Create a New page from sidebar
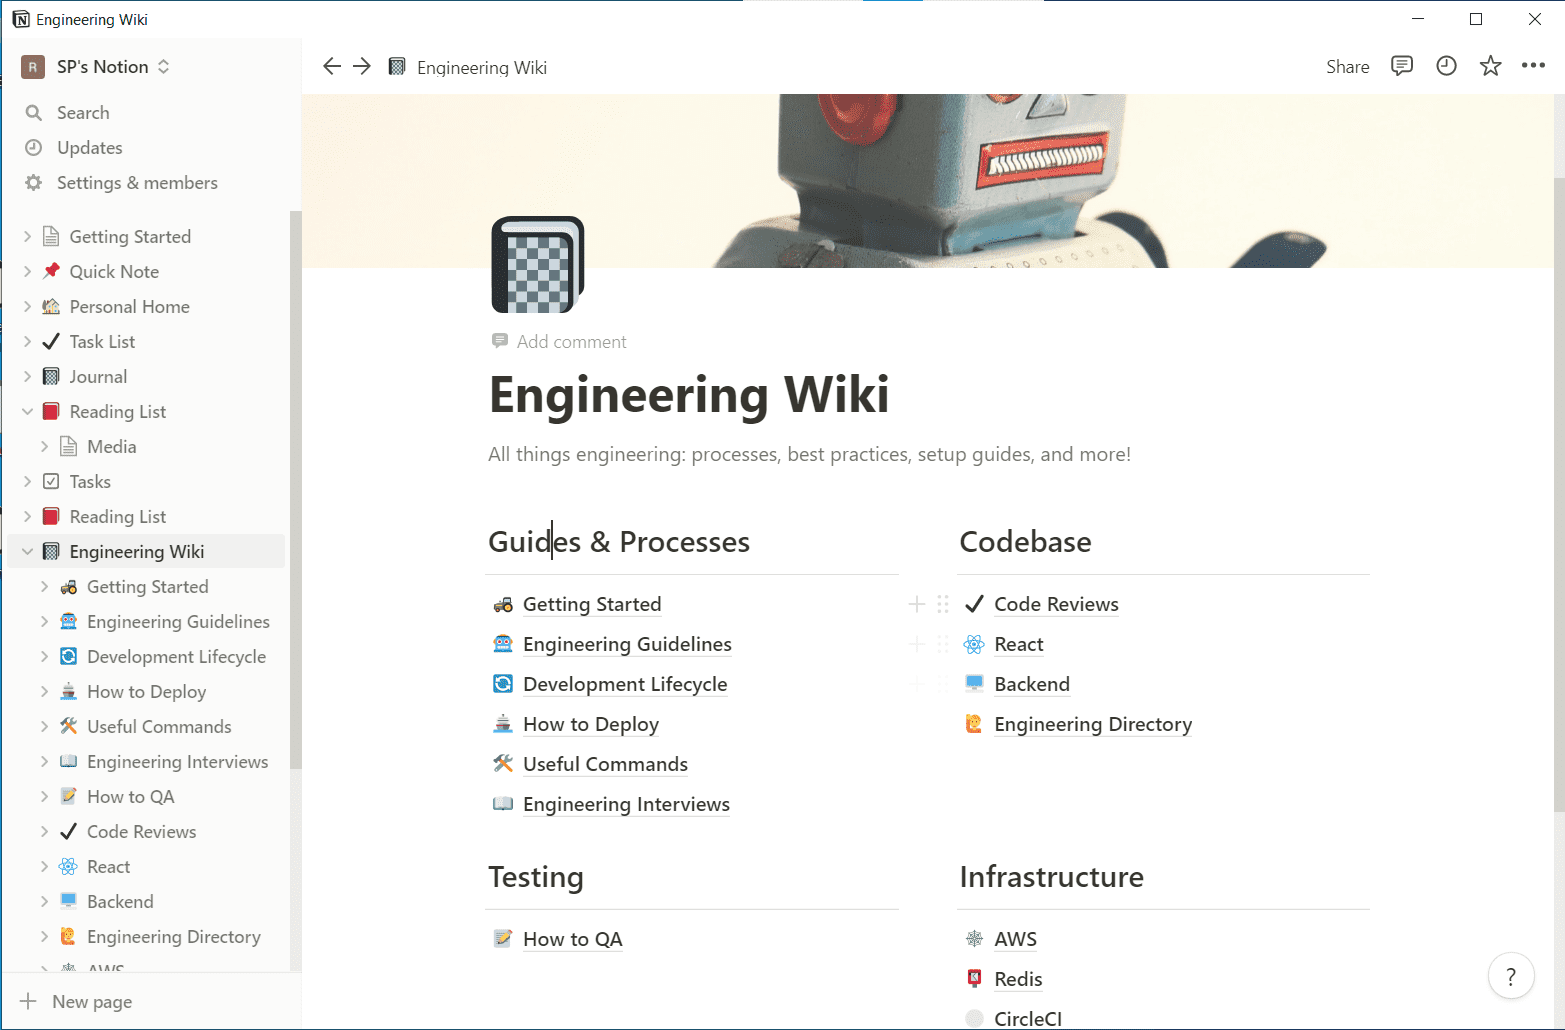 (x=91, y=1002)
